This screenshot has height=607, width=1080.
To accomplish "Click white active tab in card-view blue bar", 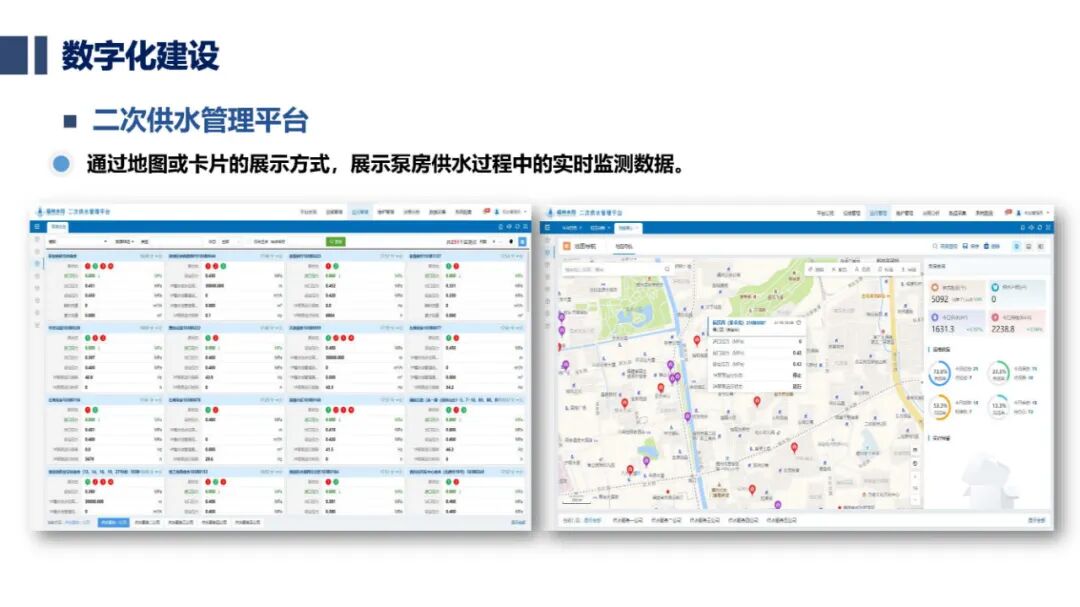I will pyautogui.click(x=58, y=227).
